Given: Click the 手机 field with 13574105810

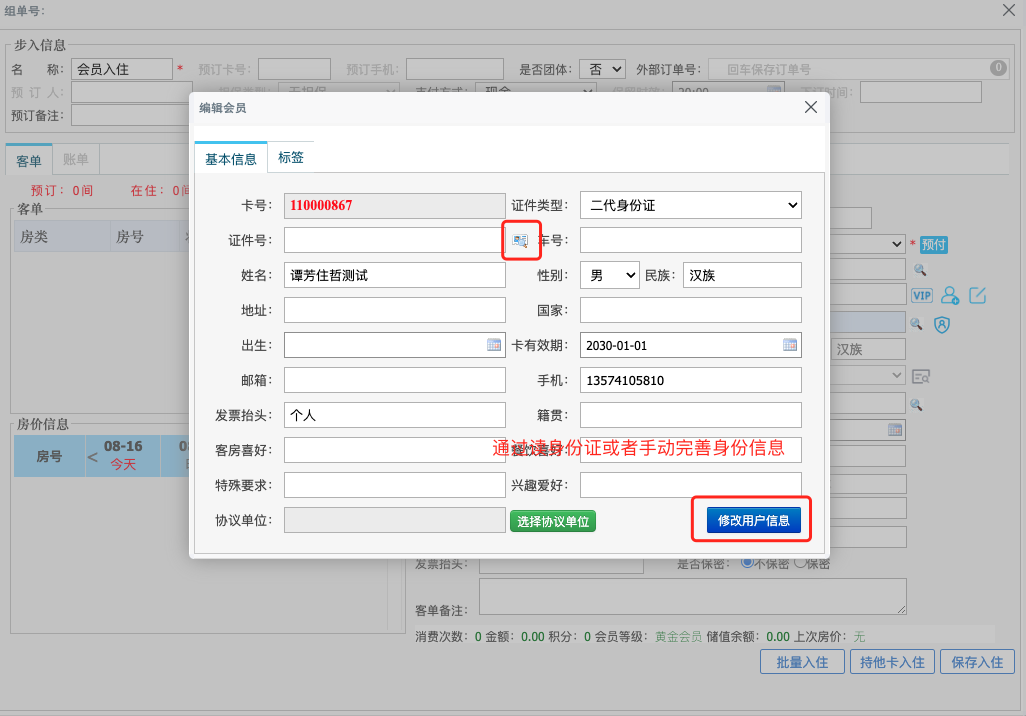Looking at the screenshot, I should (x=690, y=380).
